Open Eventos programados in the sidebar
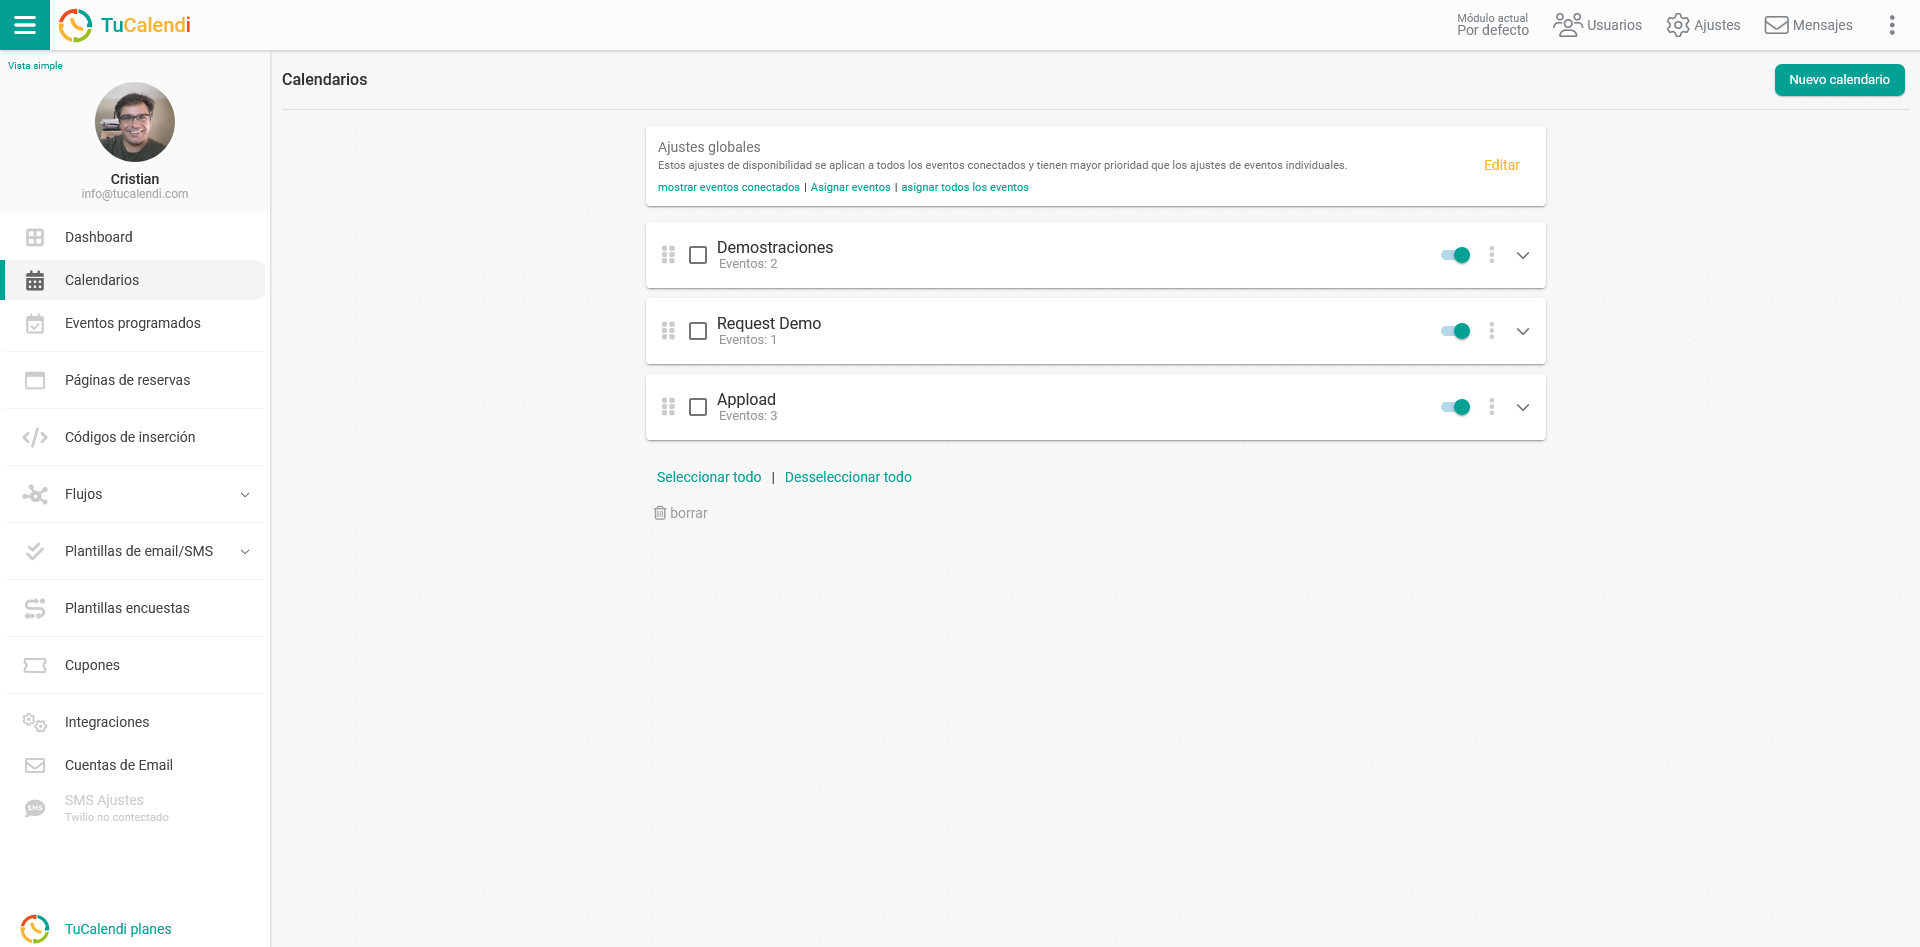 [135, 323]
